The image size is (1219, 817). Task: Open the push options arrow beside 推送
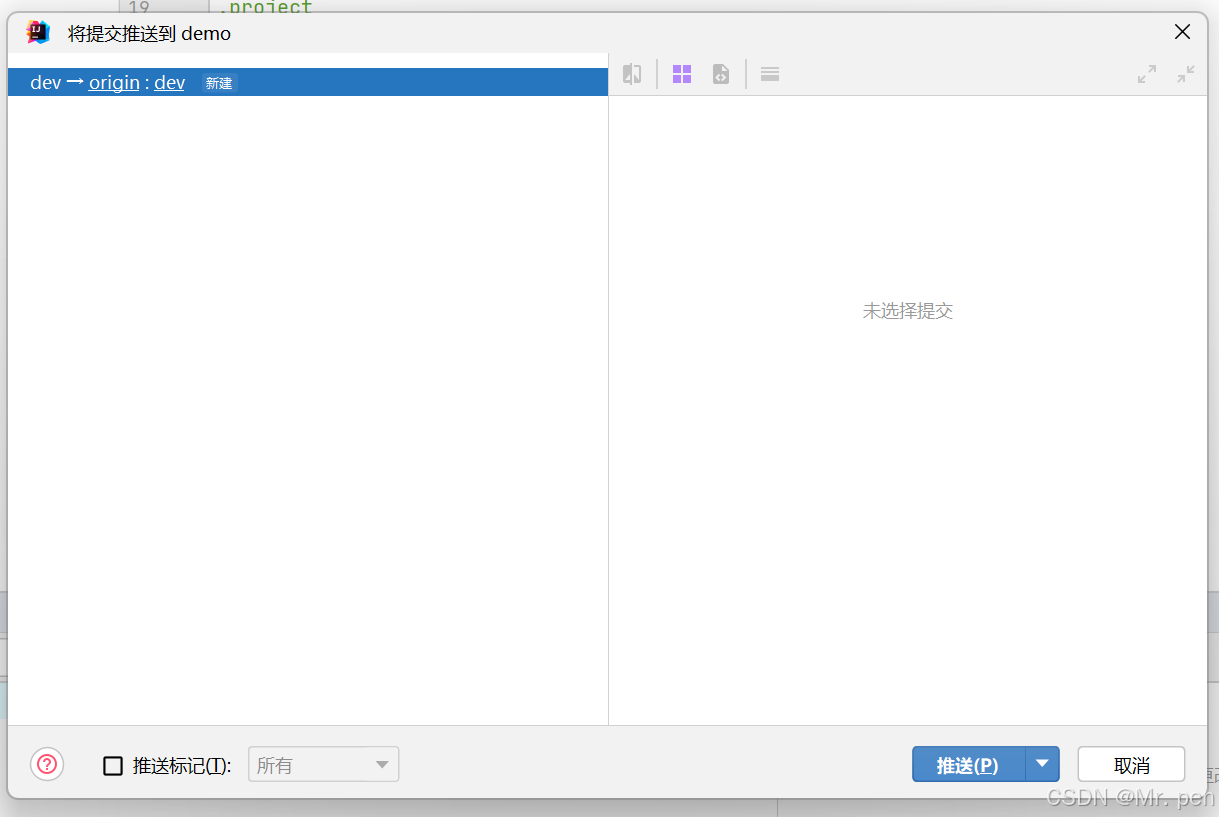coord(1042,764)
